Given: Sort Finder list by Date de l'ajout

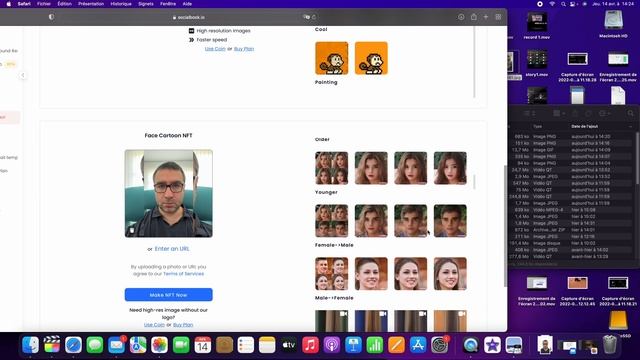Looking at the screenshot, I should (x=584, y=127).
